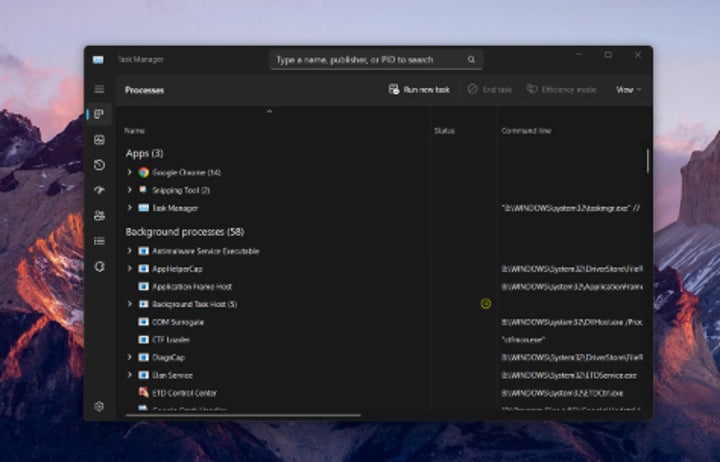This screenshot has width=720, height=462.
Task: Expand the Google Chrome process group
Action: pyautogui.click(x=129, y=172)
